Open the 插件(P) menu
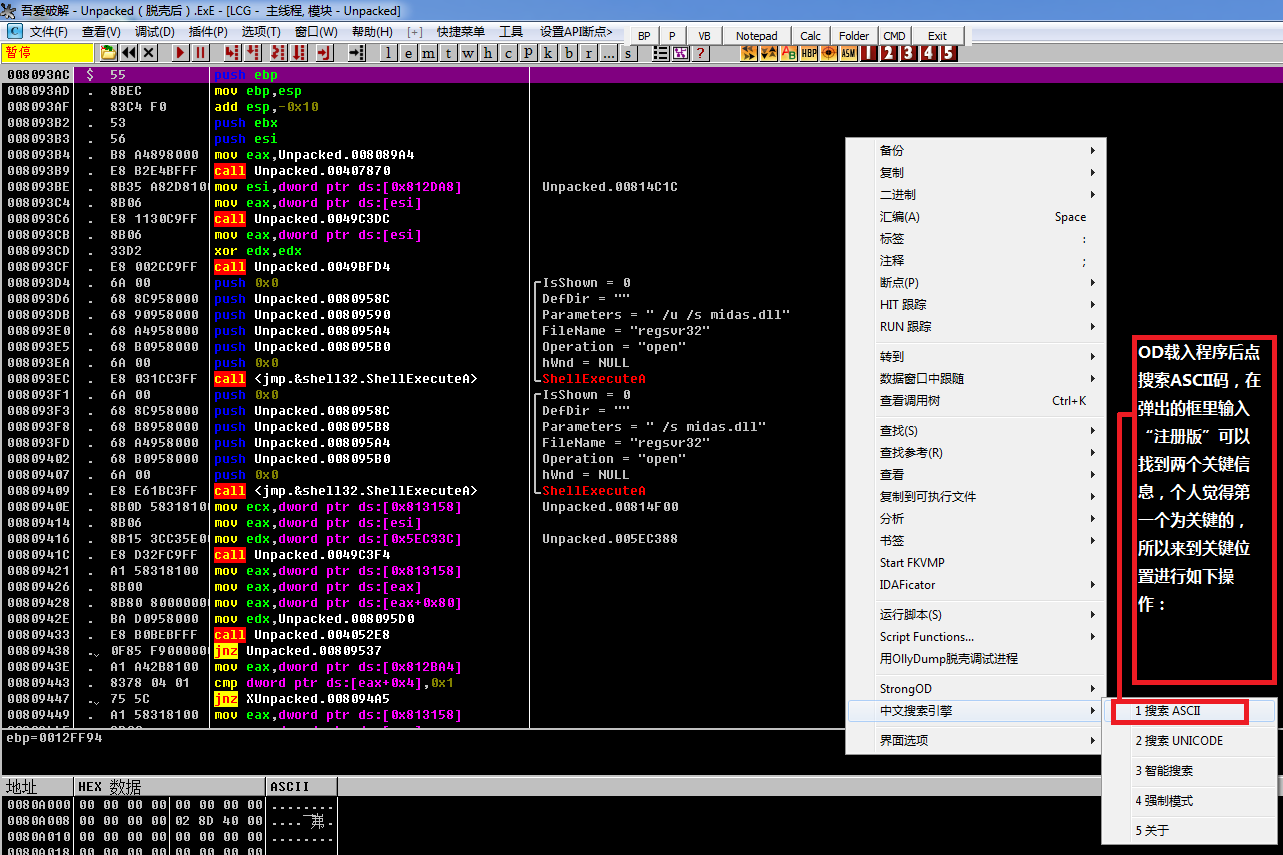 click(x=208, y=32)
